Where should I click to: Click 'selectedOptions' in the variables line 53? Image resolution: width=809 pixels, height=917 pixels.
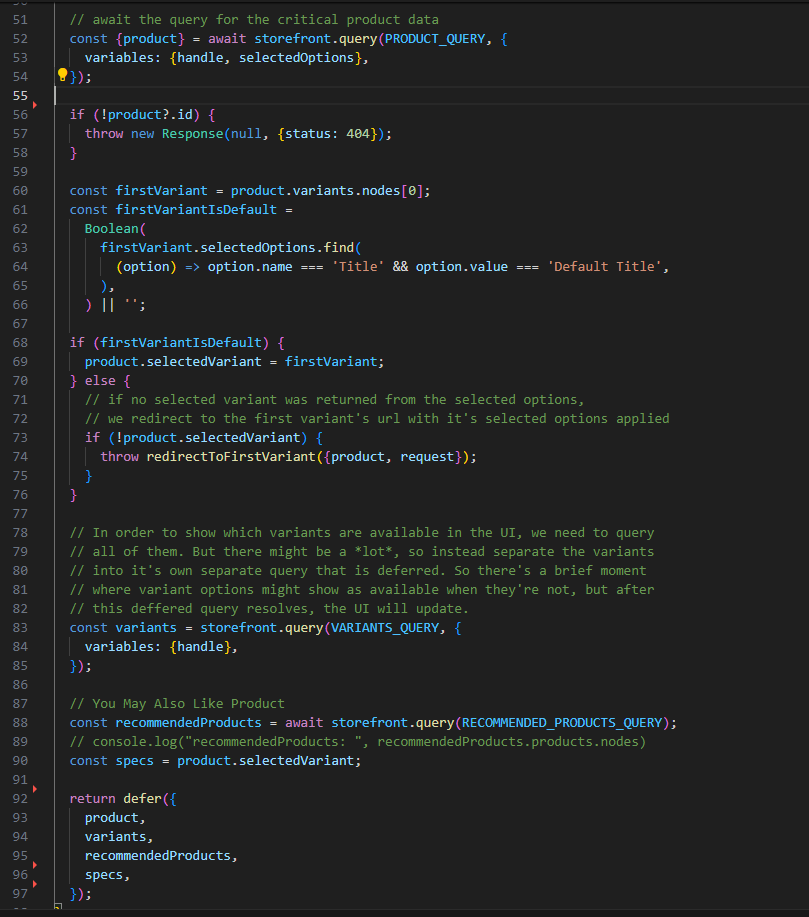point(297,58)
